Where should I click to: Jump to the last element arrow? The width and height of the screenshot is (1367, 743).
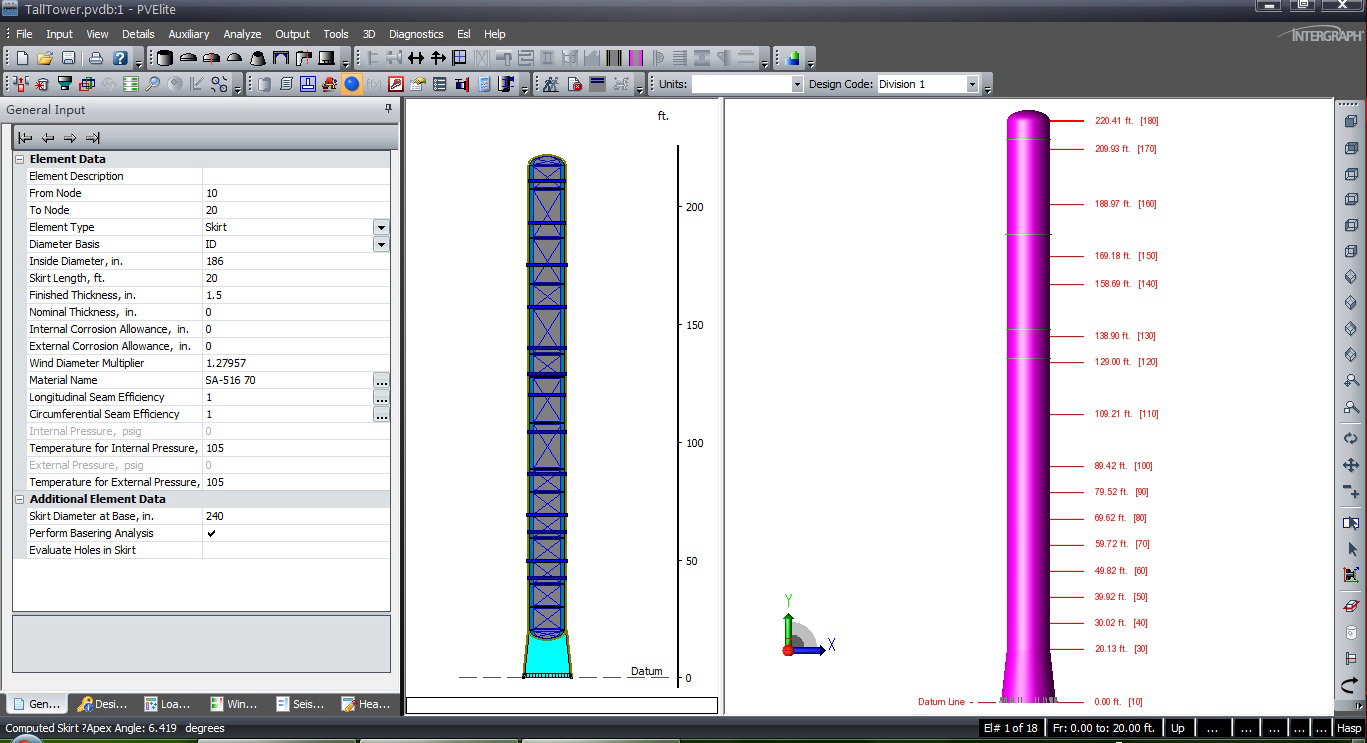click(92, 138)
